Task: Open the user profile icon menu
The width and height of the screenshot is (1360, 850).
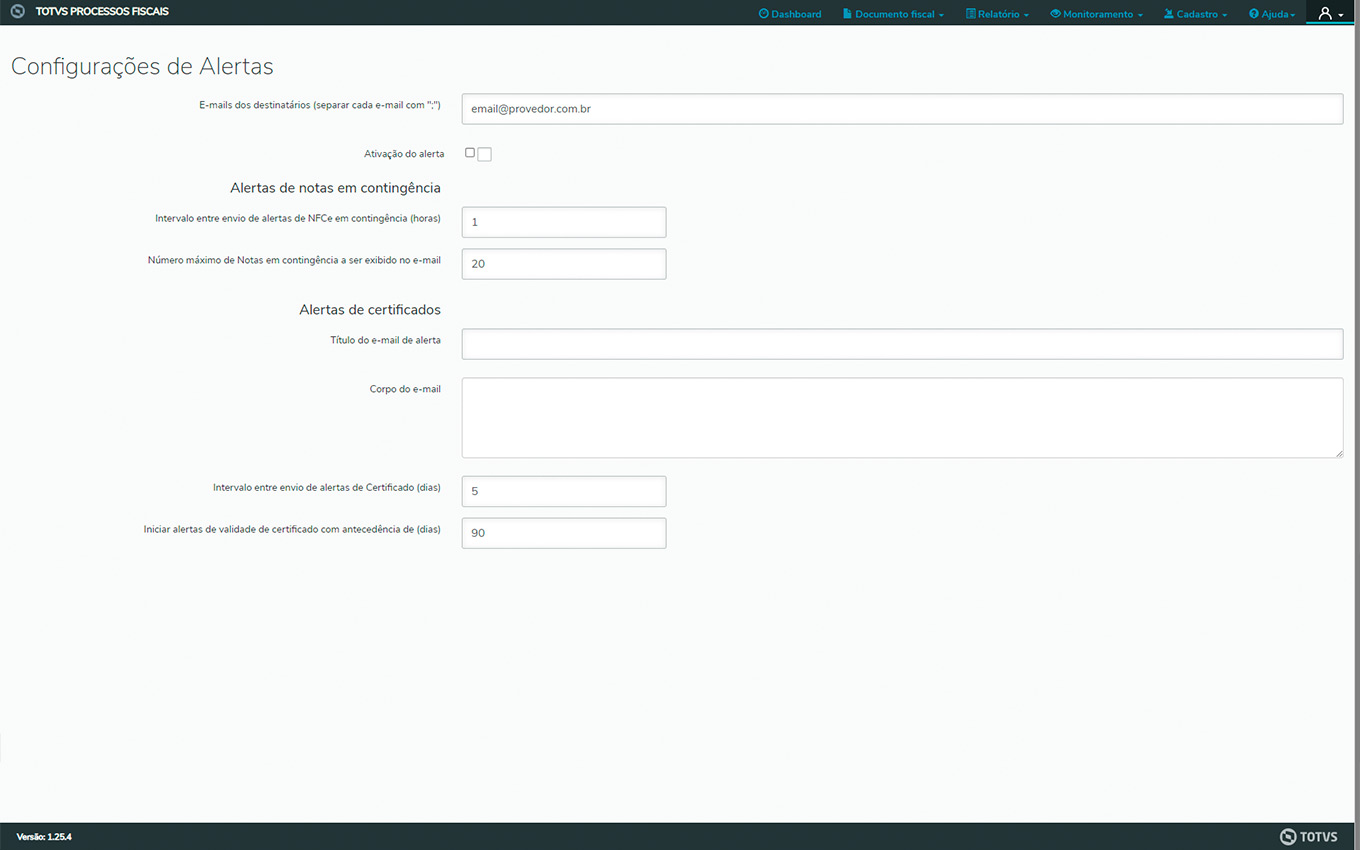Action: point(1329,13)
